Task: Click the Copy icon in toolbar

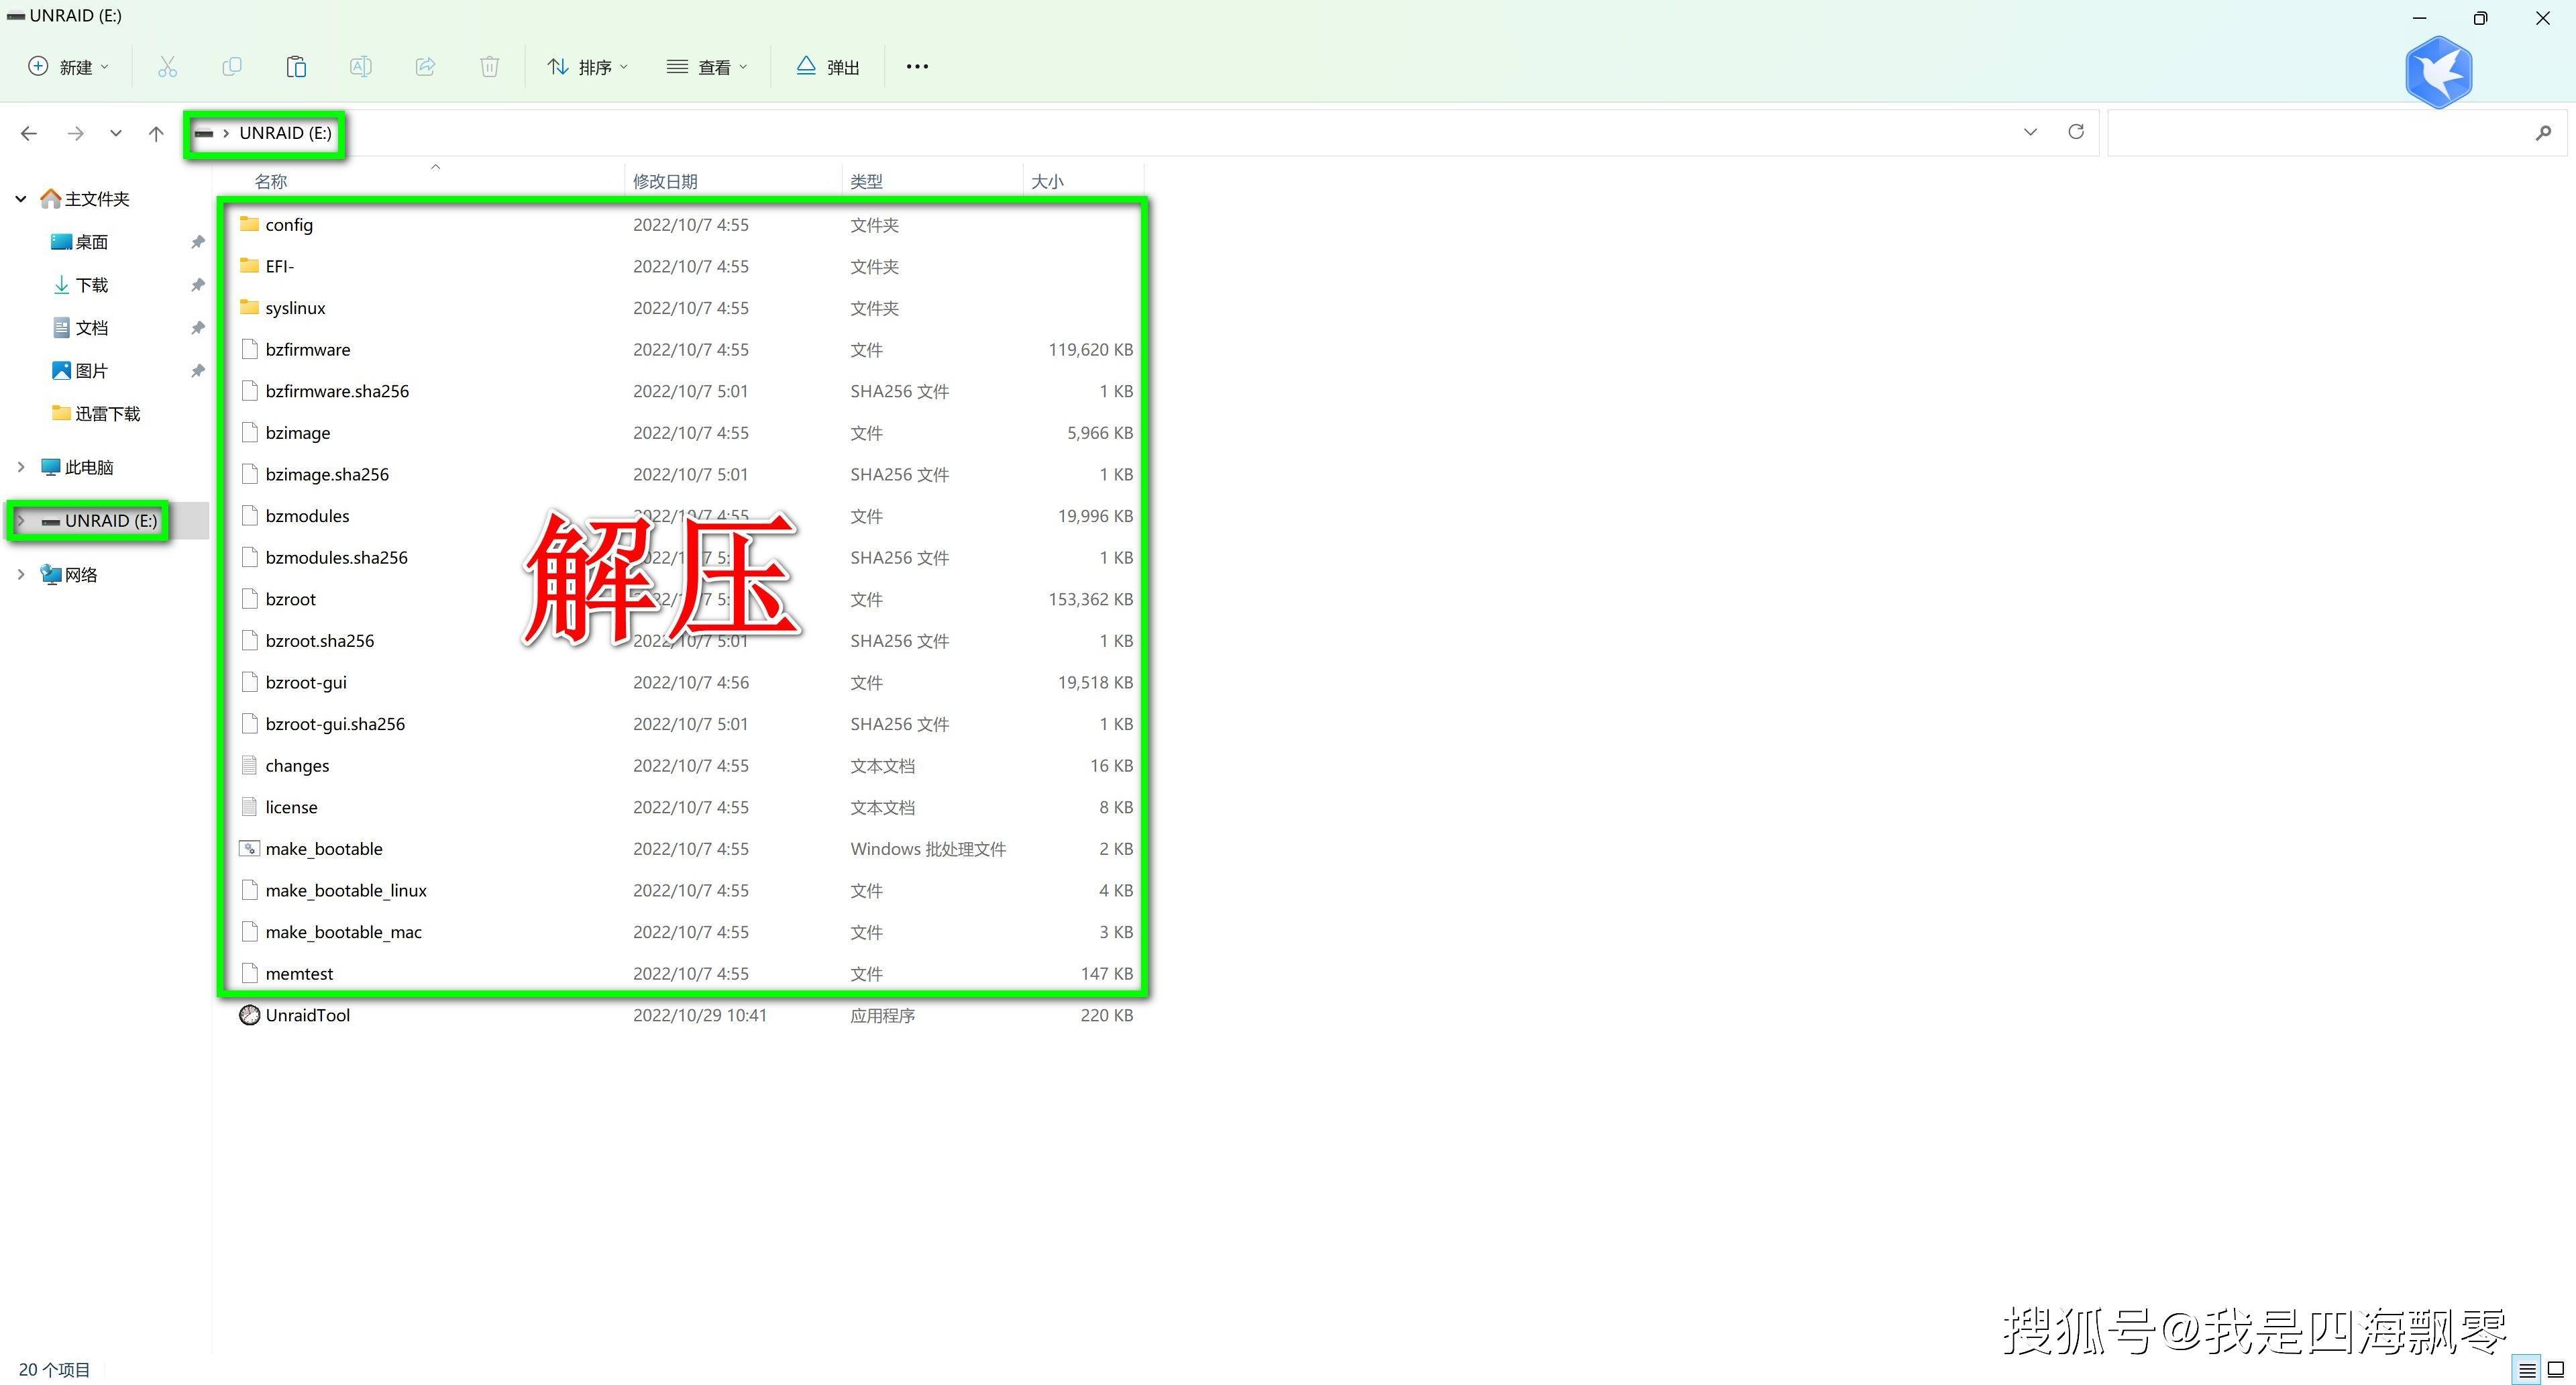Action: coord(232,67)
